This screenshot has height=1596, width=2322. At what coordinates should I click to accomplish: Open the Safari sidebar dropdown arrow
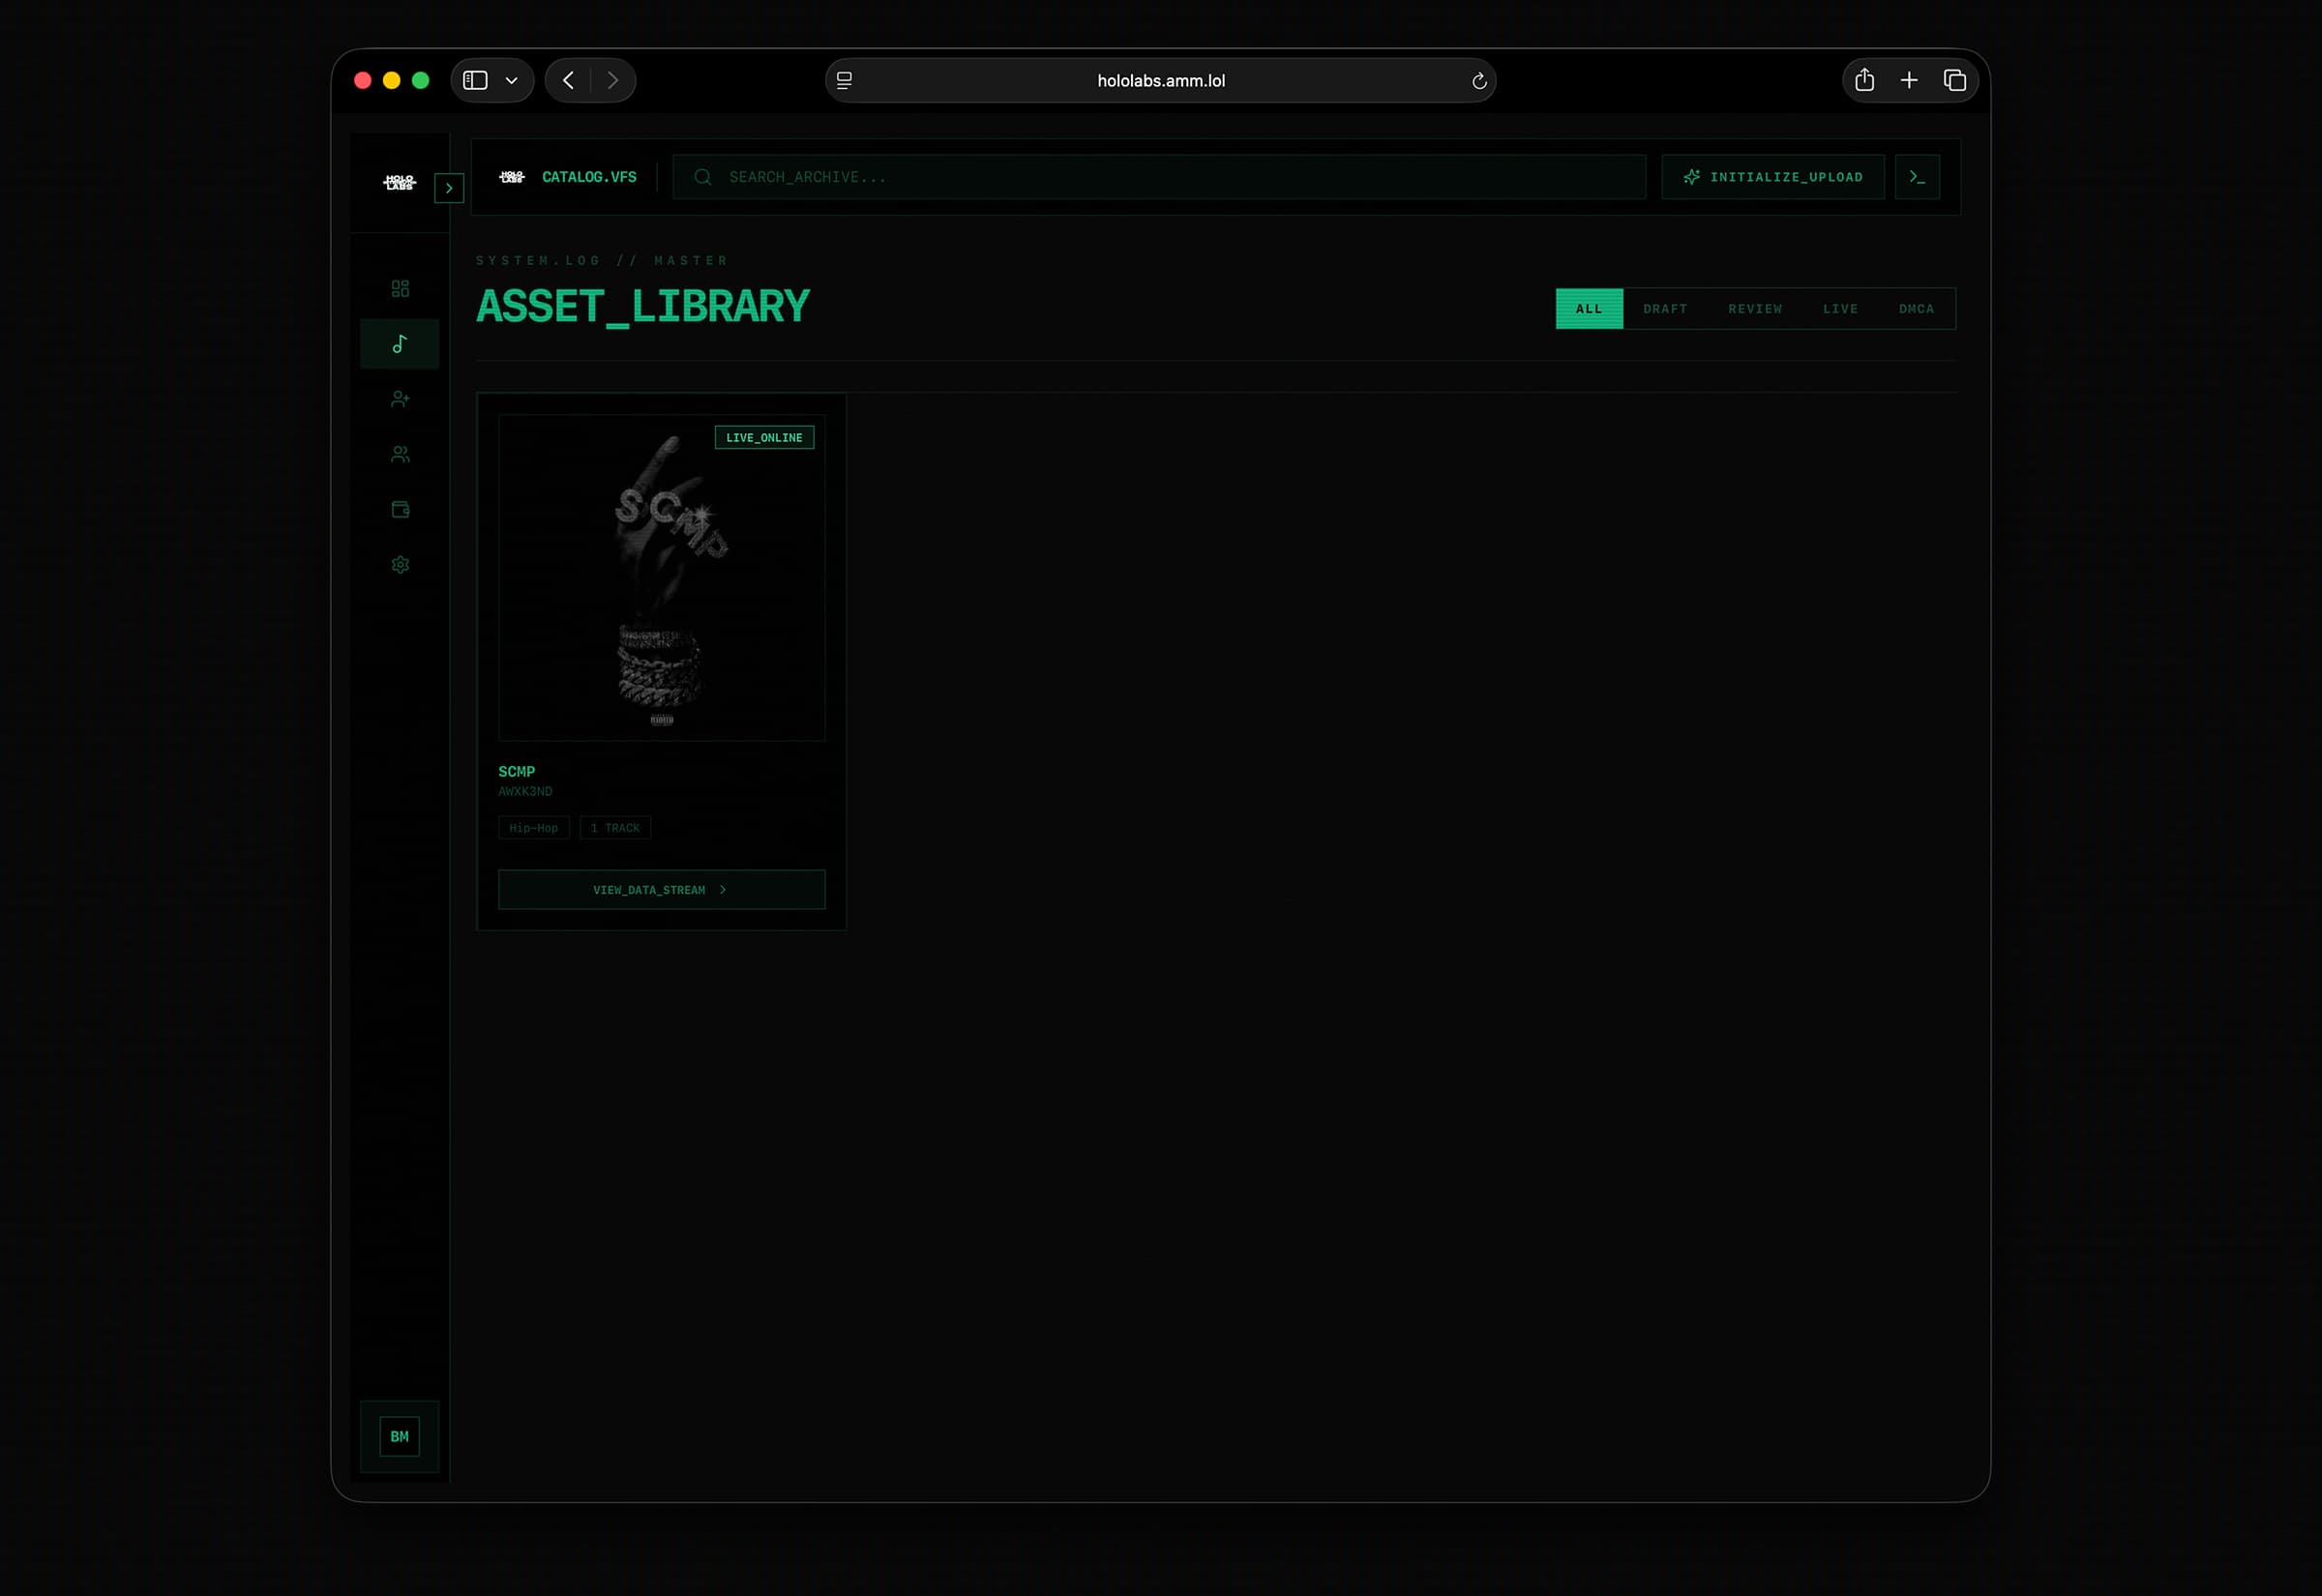pos(511,80)
